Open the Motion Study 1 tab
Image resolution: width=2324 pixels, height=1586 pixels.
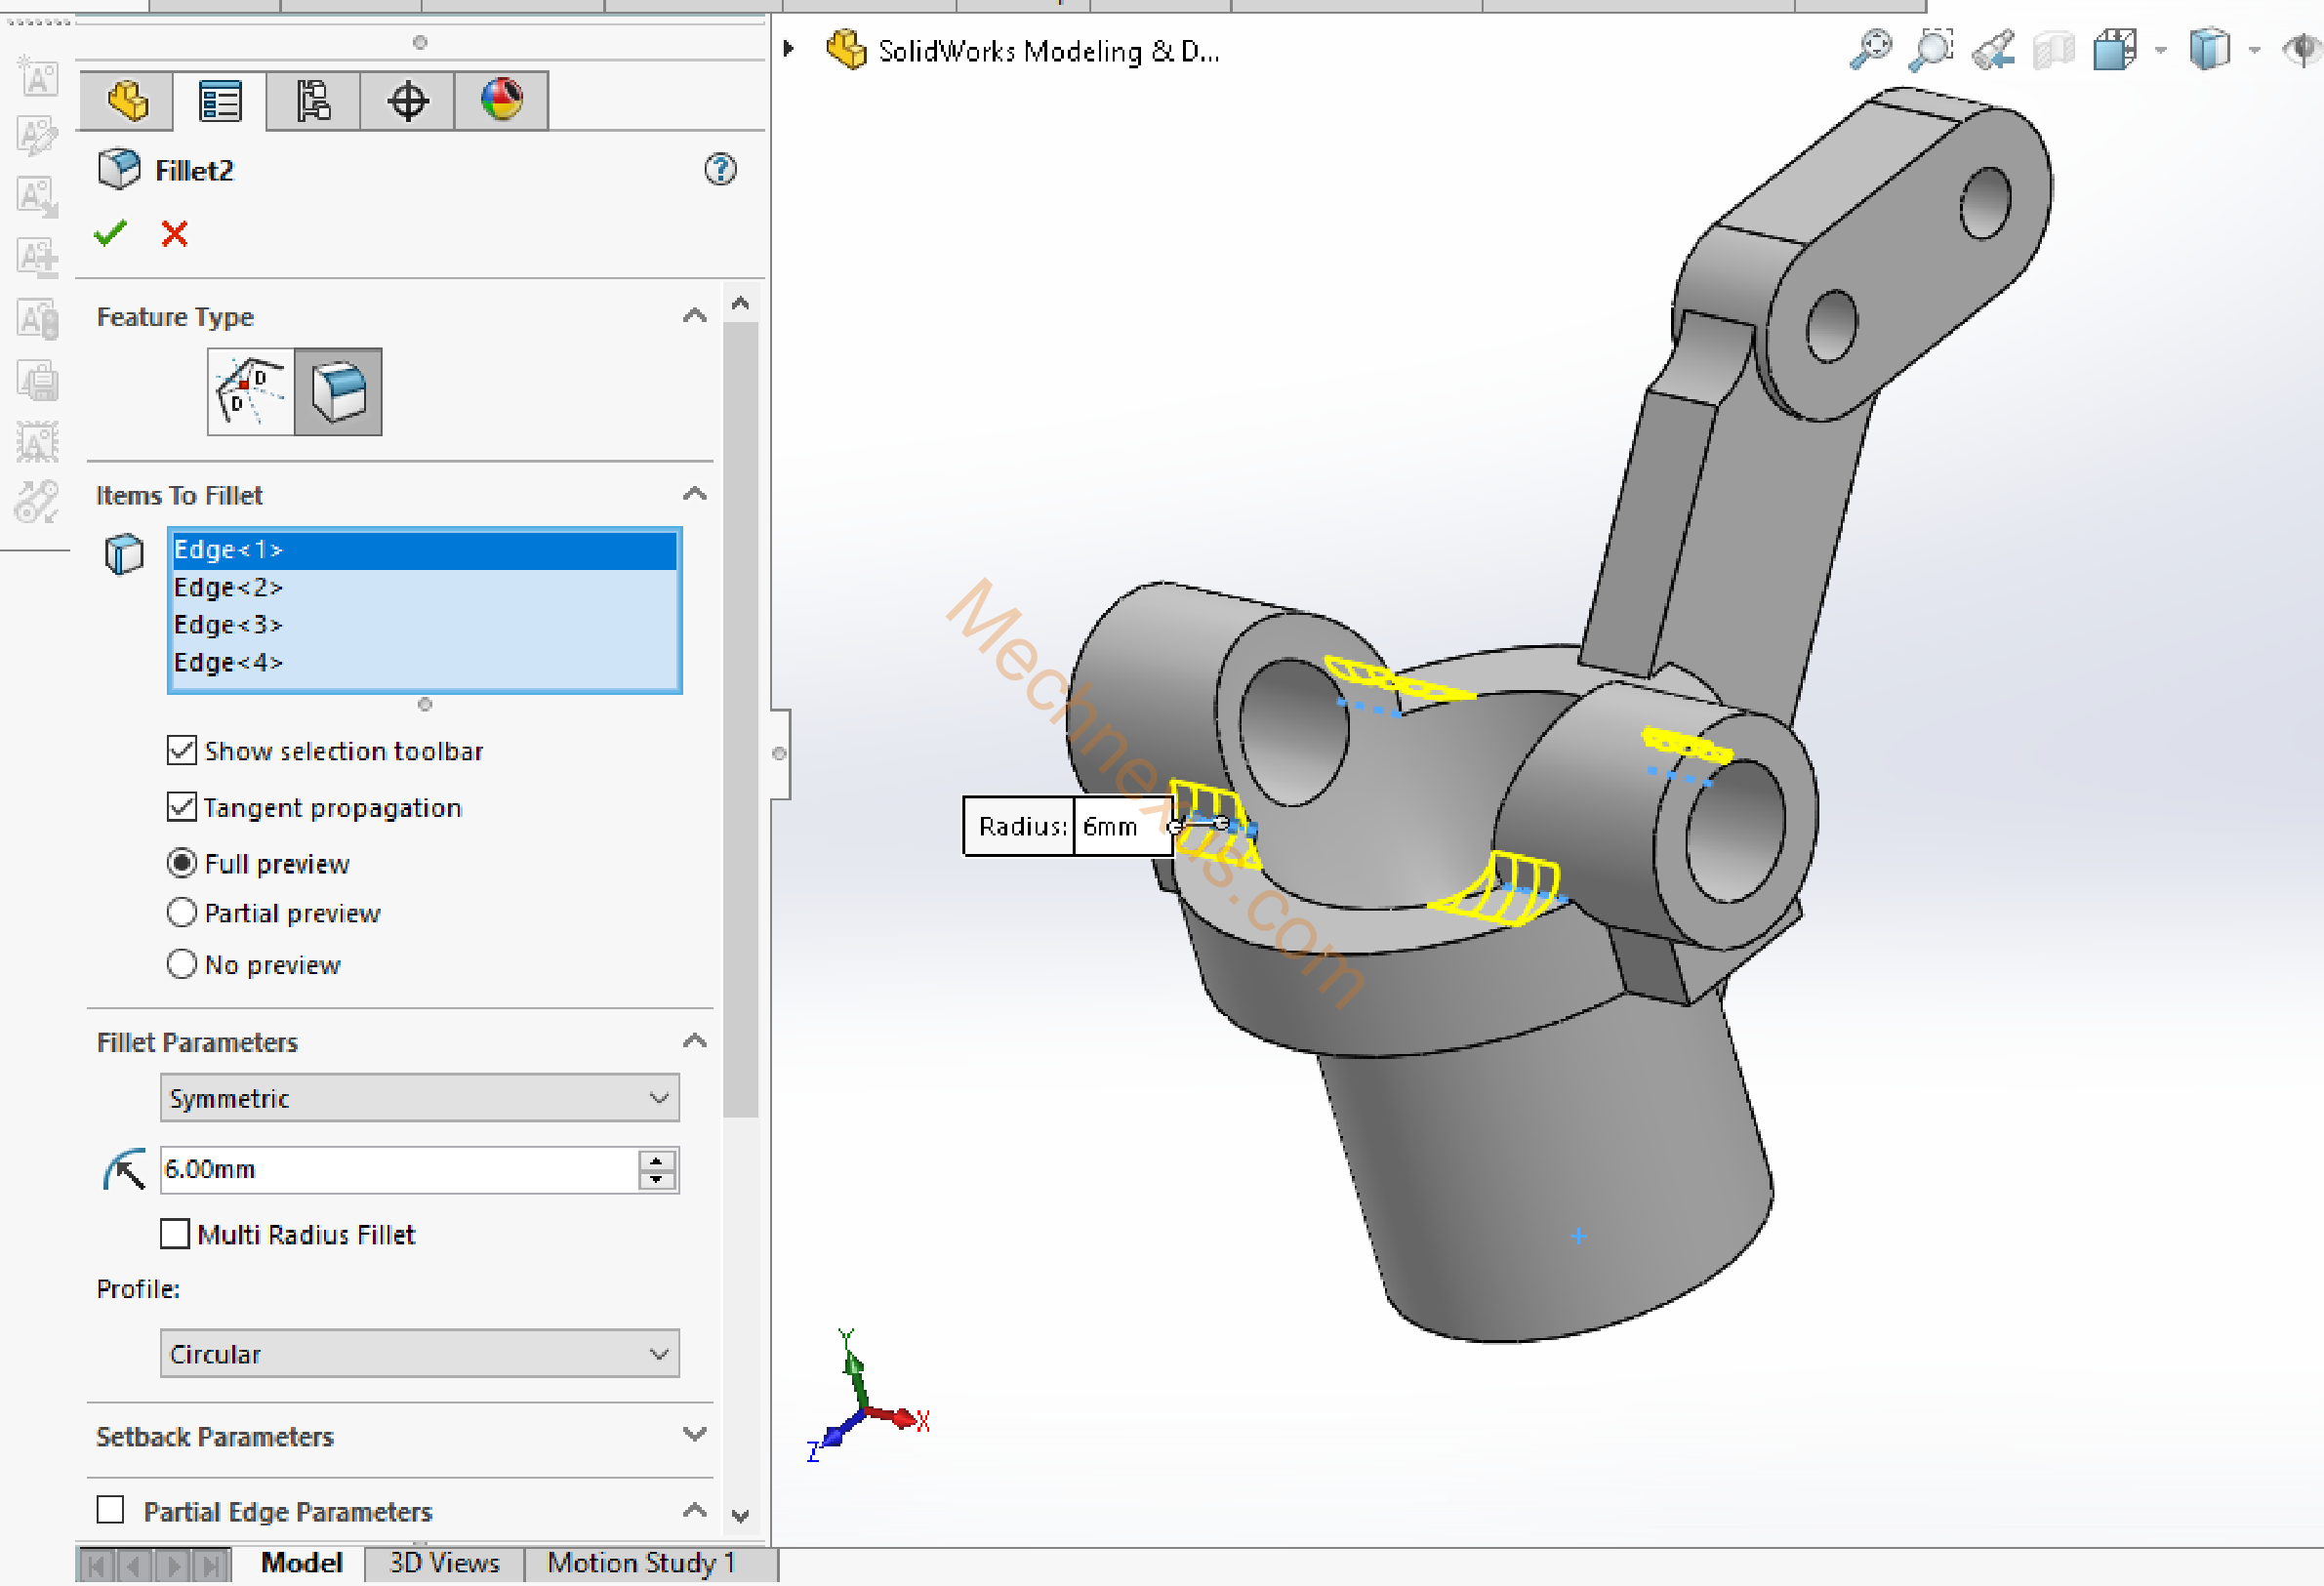tap(640, 1563)
